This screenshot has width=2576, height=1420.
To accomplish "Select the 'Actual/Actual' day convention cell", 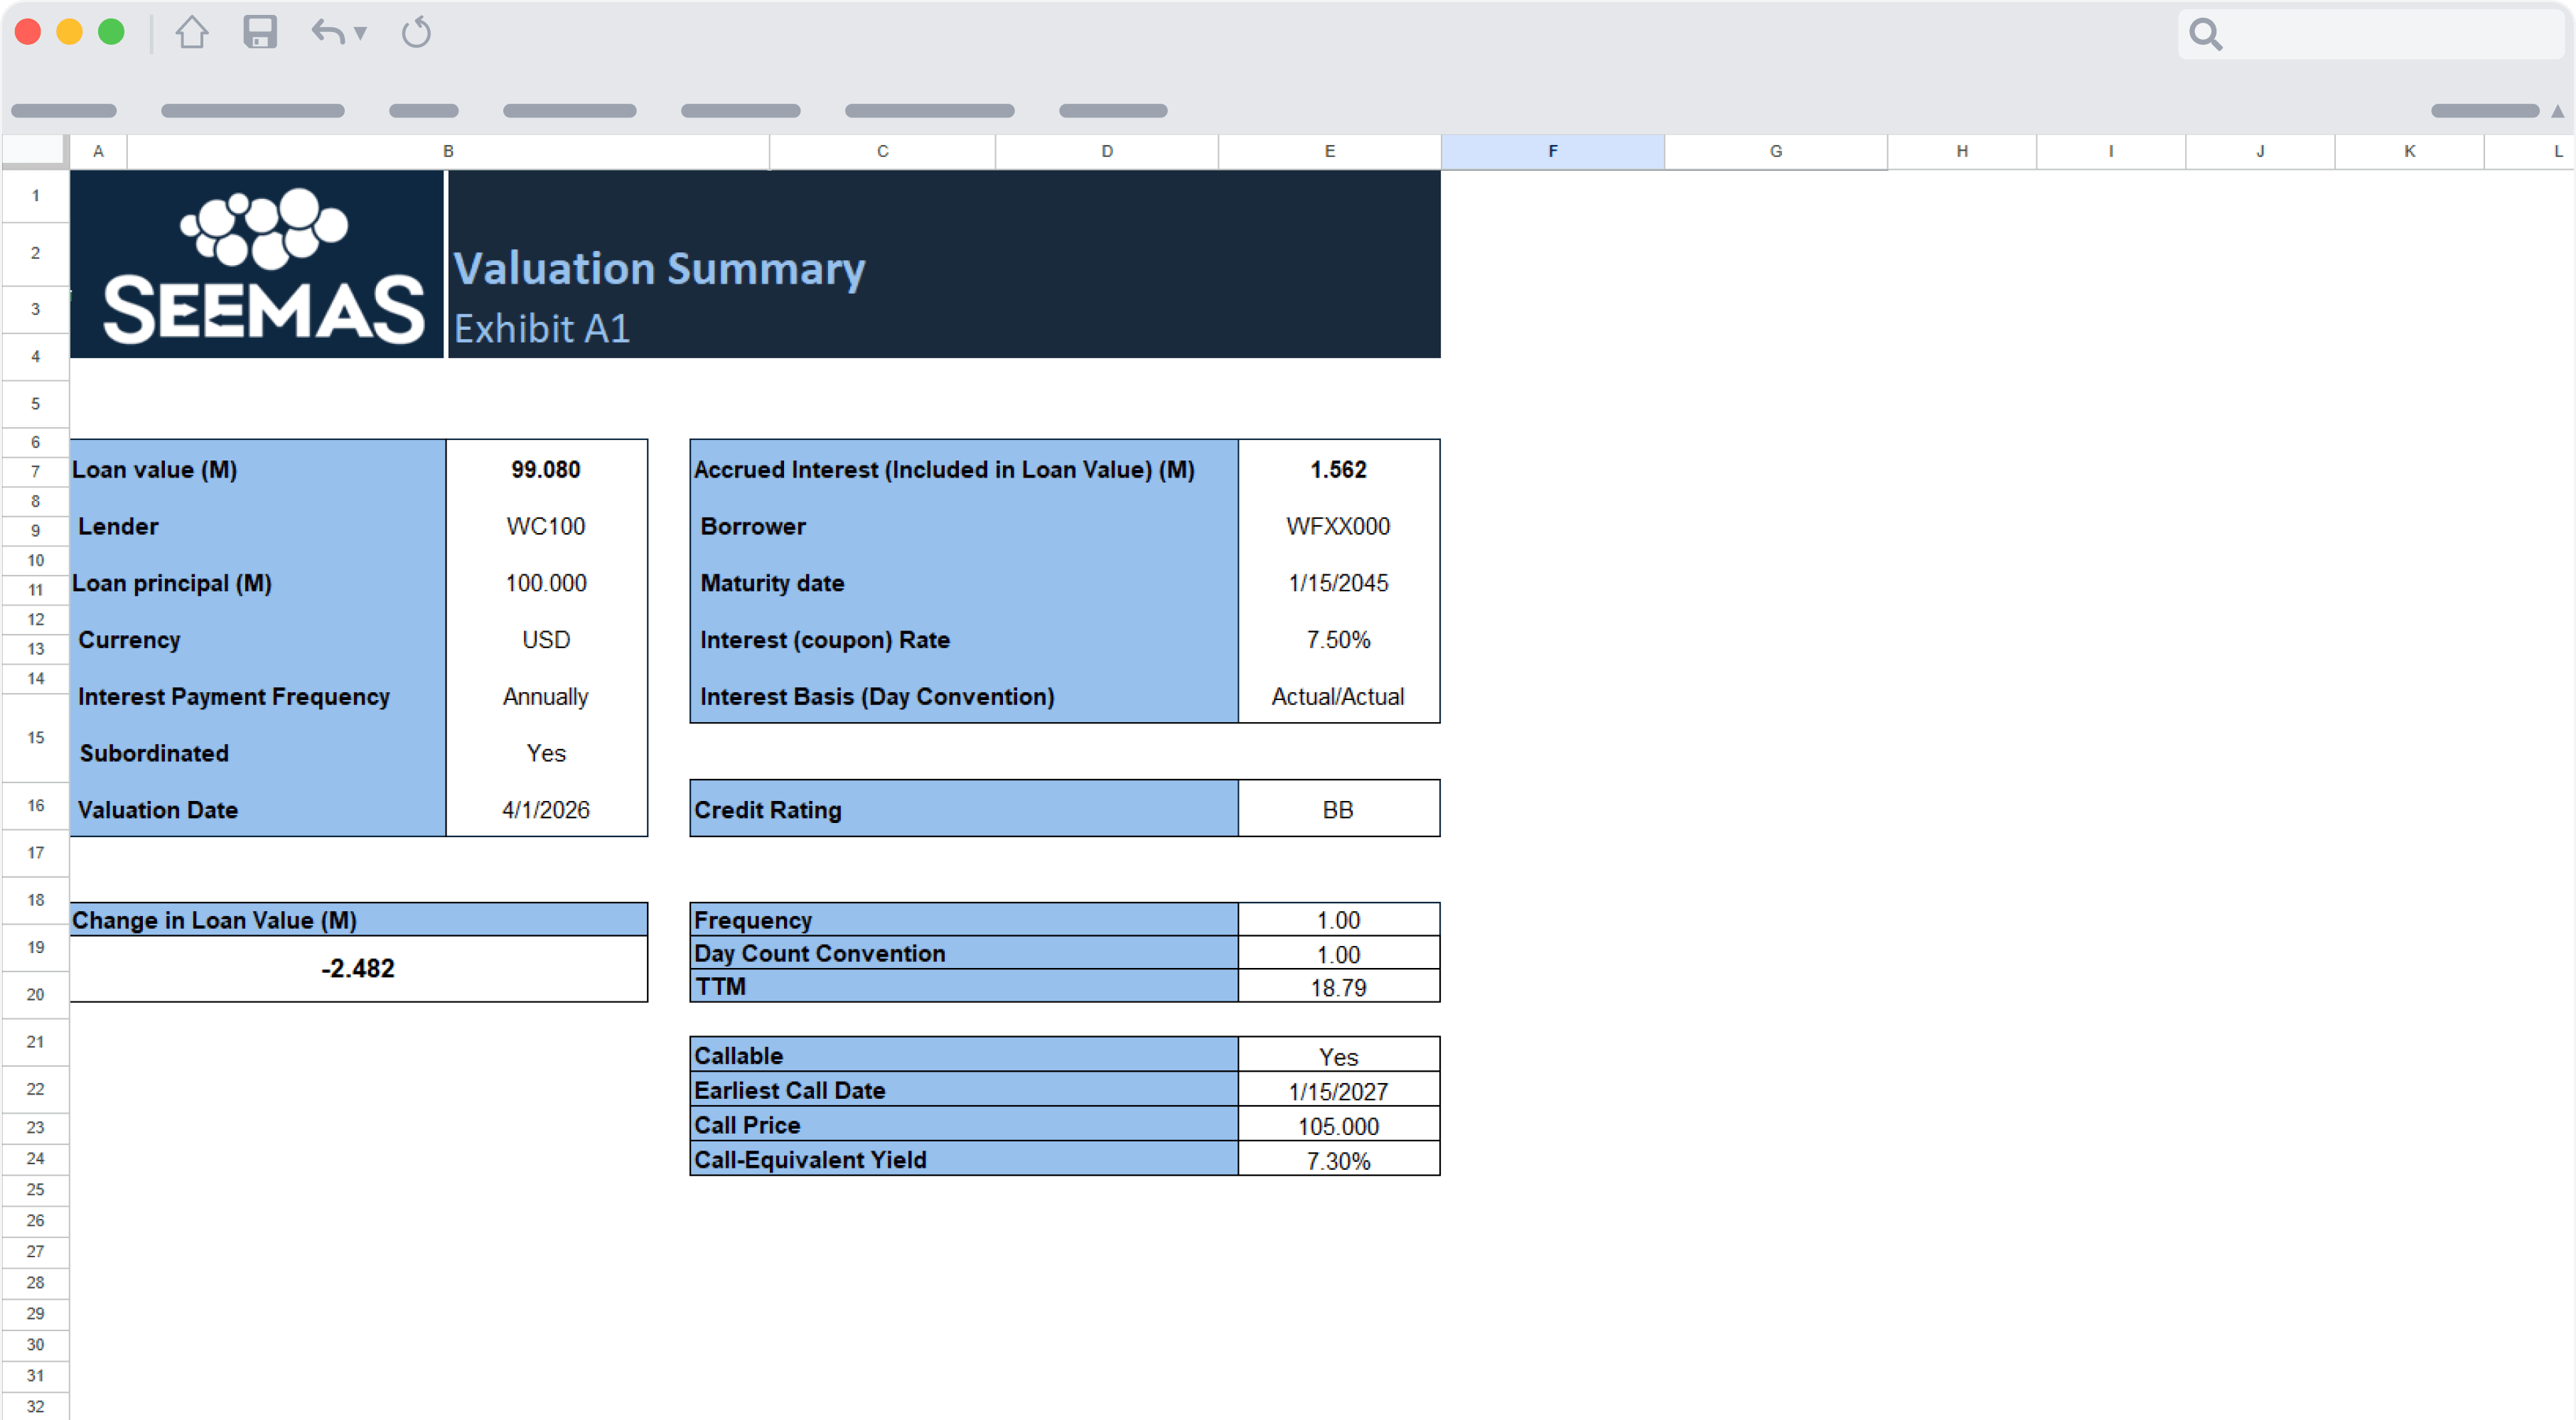I will [1338, 696].
